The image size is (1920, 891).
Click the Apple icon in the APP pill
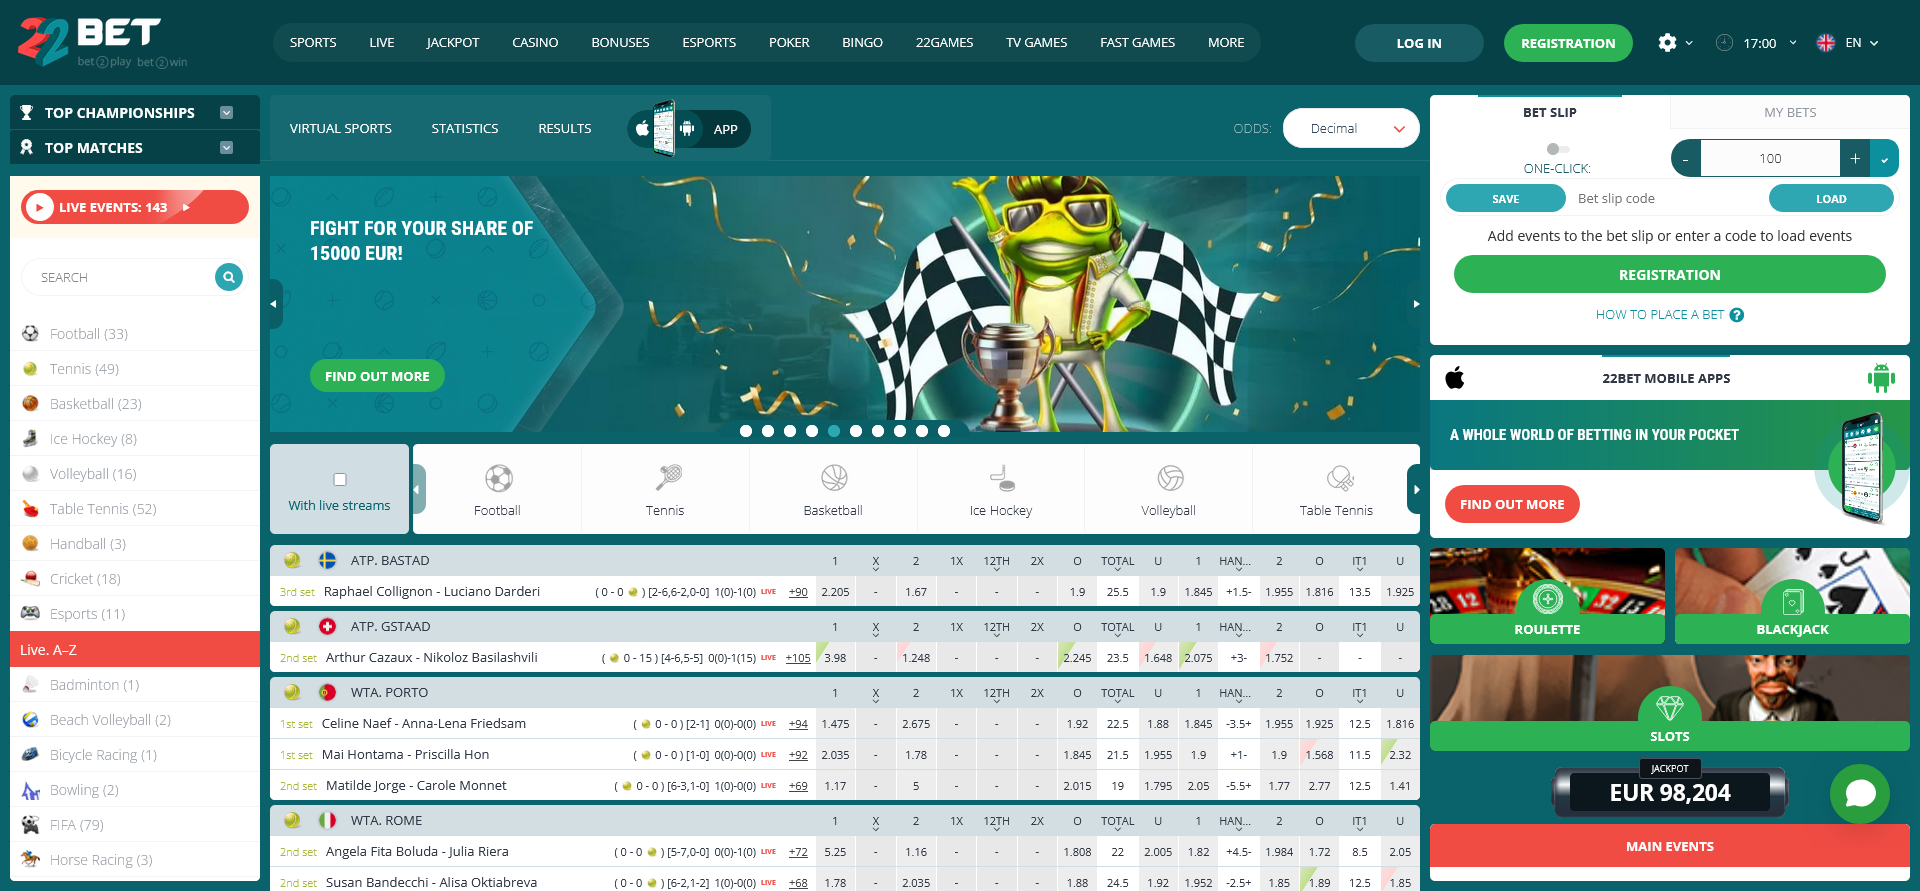642,129
